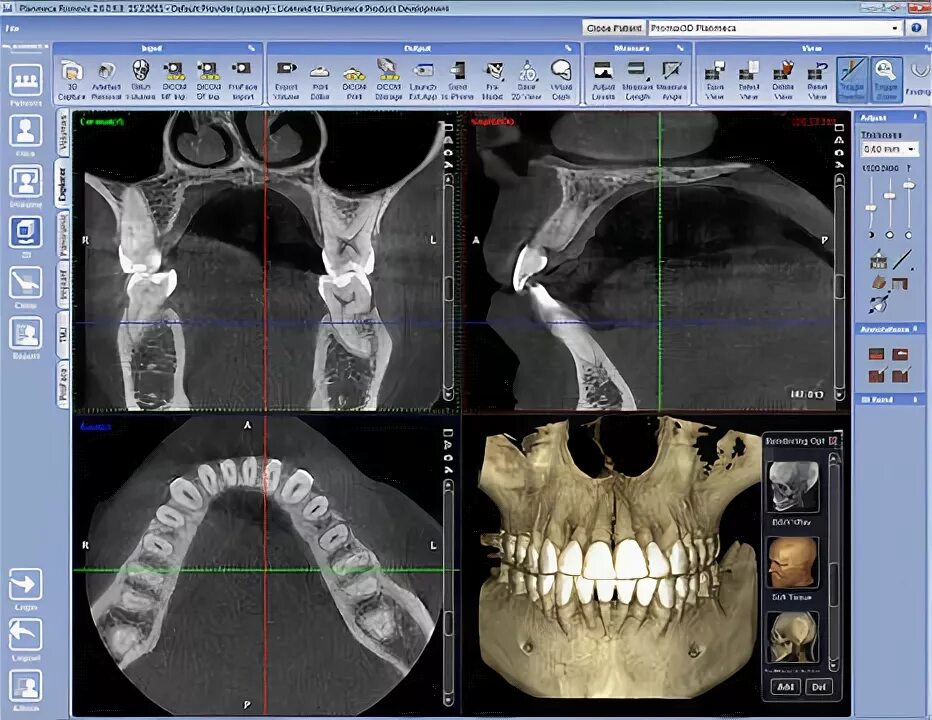Select the soft tissue rendering thumbnail
932x720 pixels.
pyautogui.click(x=793, y=562)
